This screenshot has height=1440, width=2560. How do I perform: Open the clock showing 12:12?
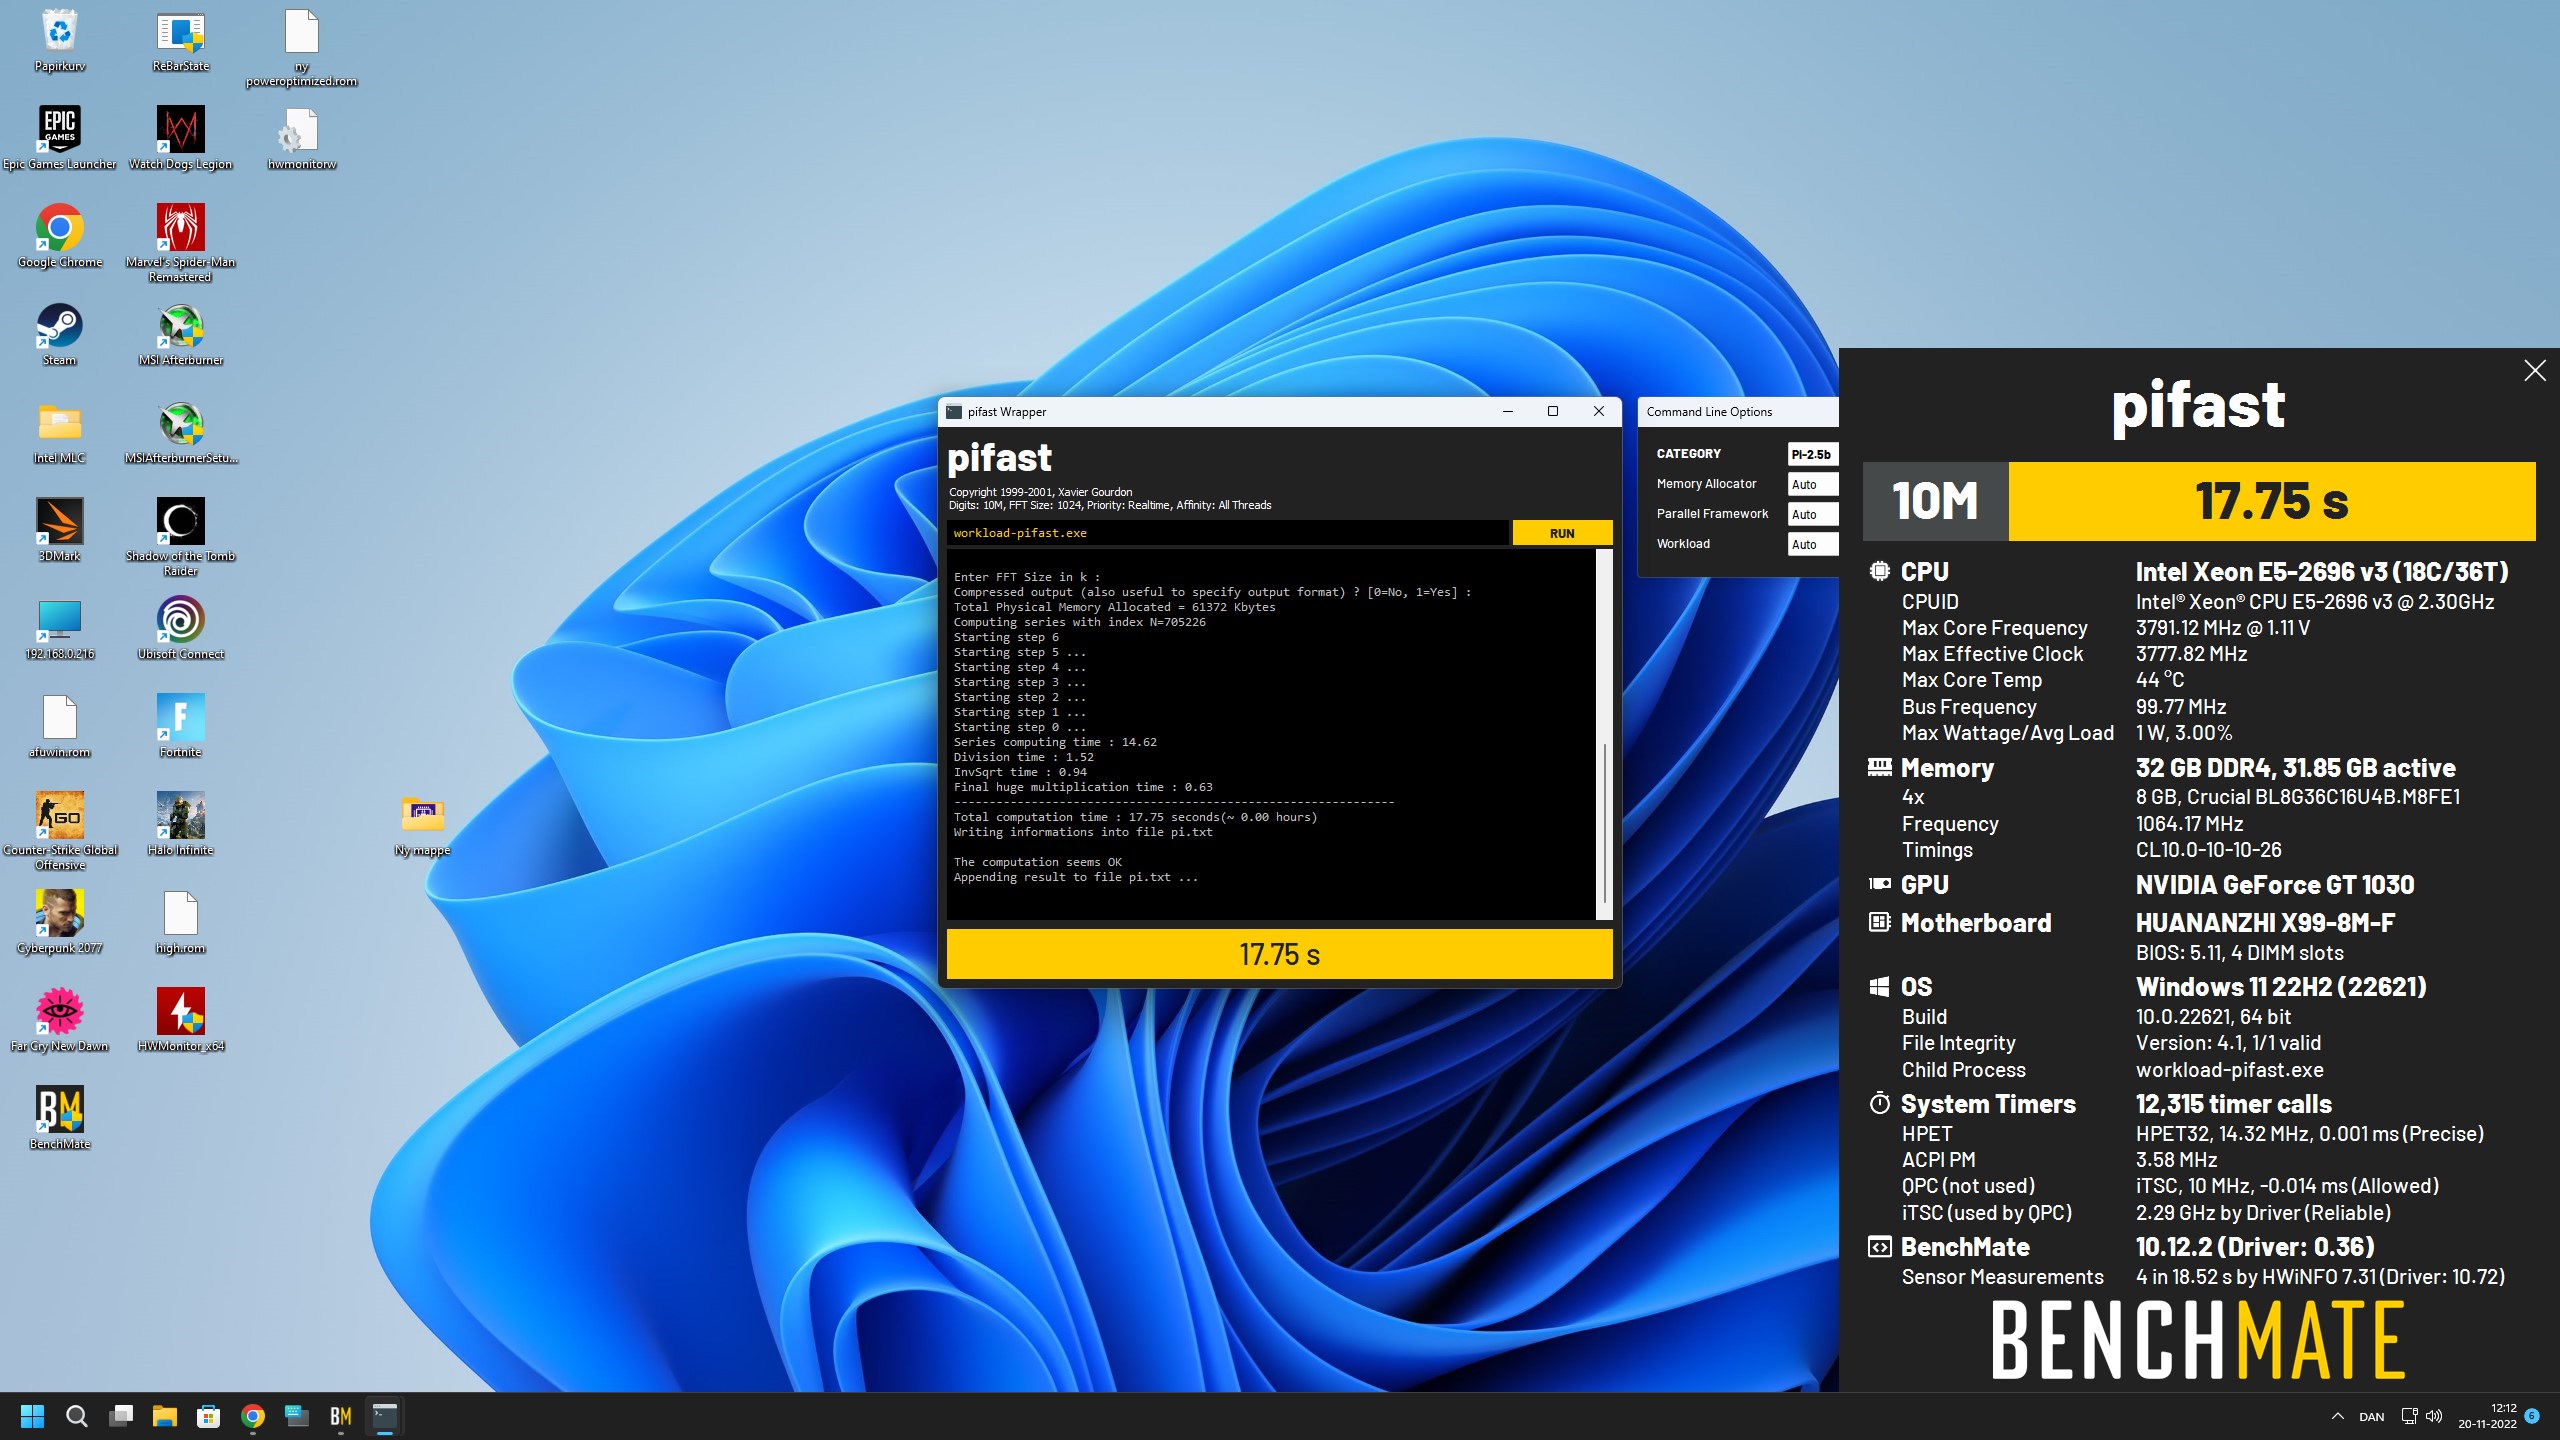2487,1416
